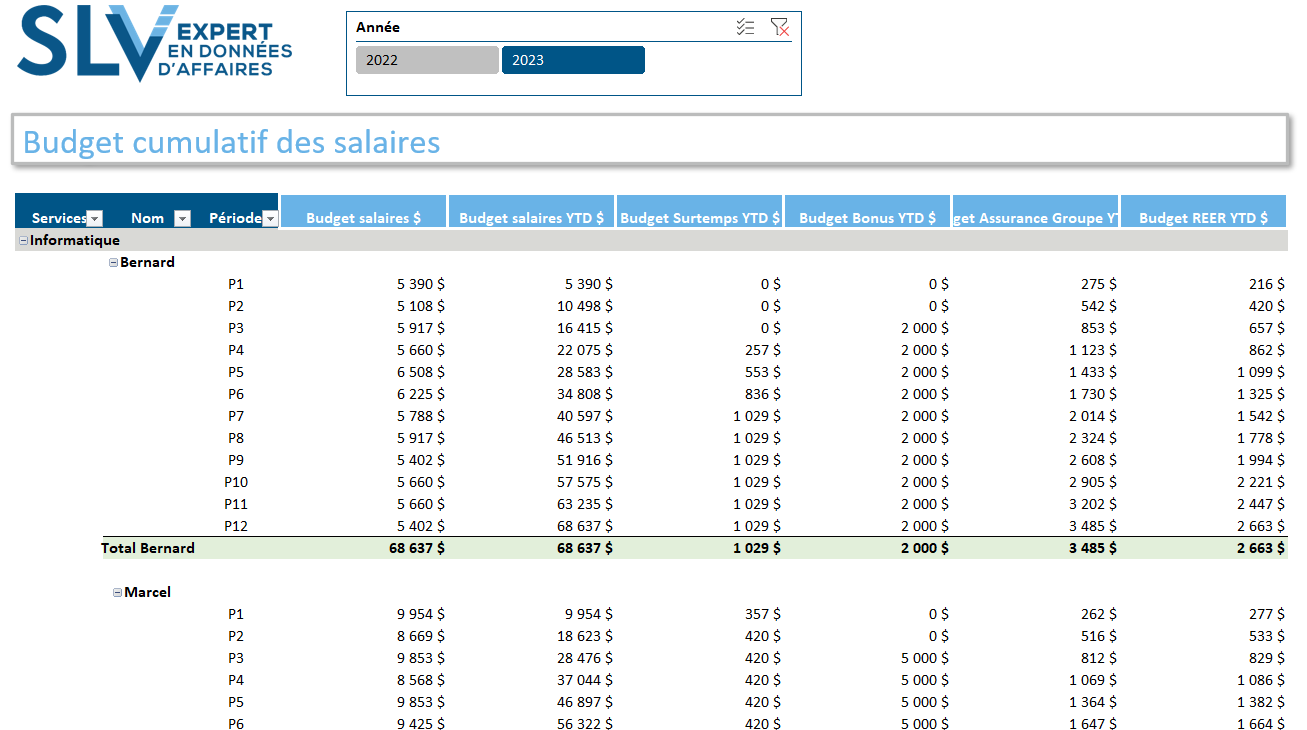Click the Budget cumulatif des salaires title
This screenshot has height=730, width=1307.
(232, 142)
